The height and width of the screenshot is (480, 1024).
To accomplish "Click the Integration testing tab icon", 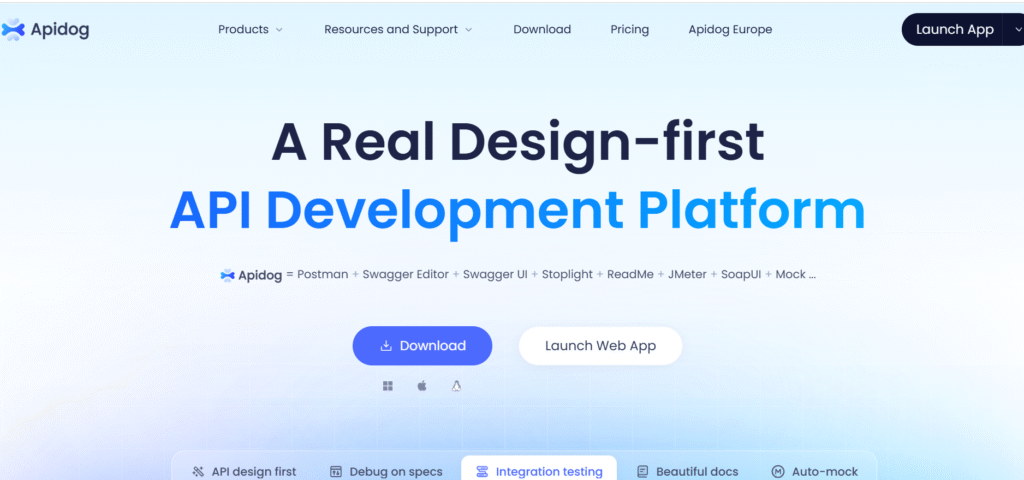I will point(483,472).
